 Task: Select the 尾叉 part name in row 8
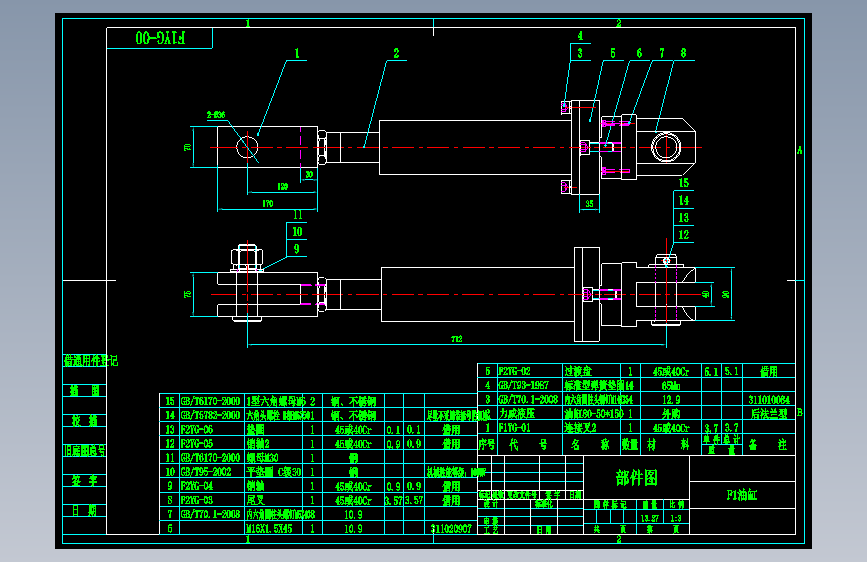click(x=255, y=500)
